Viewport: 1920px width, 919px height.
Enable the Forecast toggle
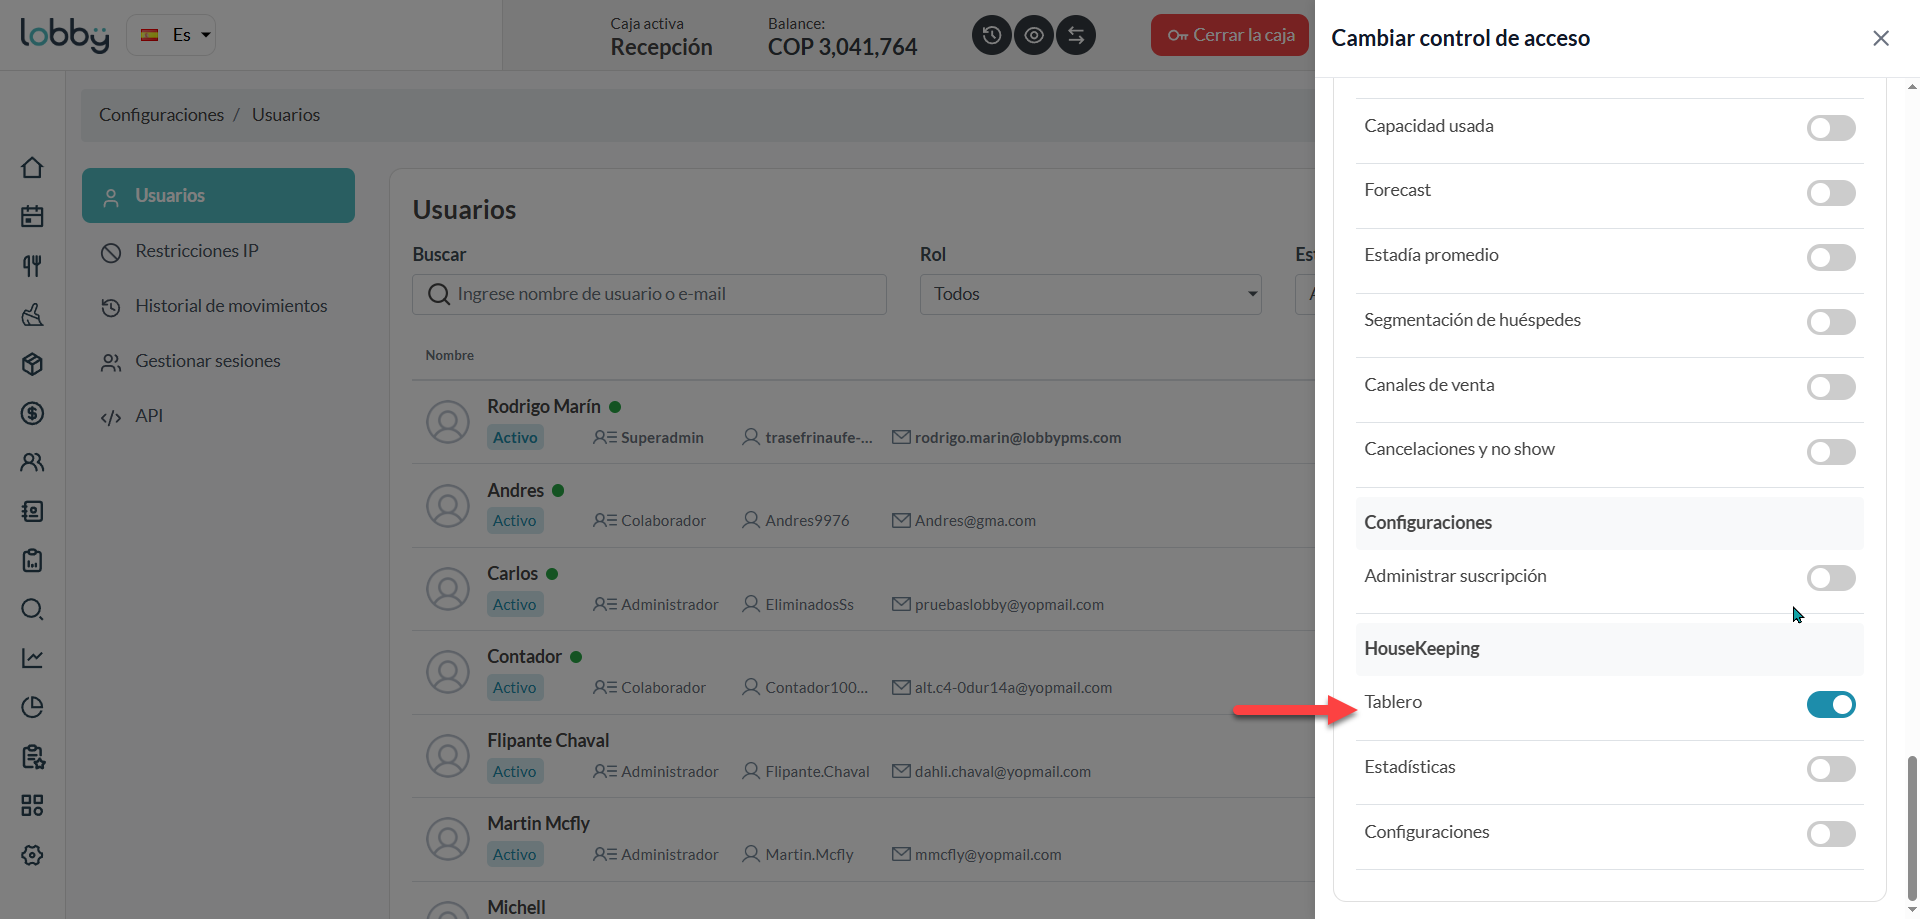click(x=1831, y=192)
